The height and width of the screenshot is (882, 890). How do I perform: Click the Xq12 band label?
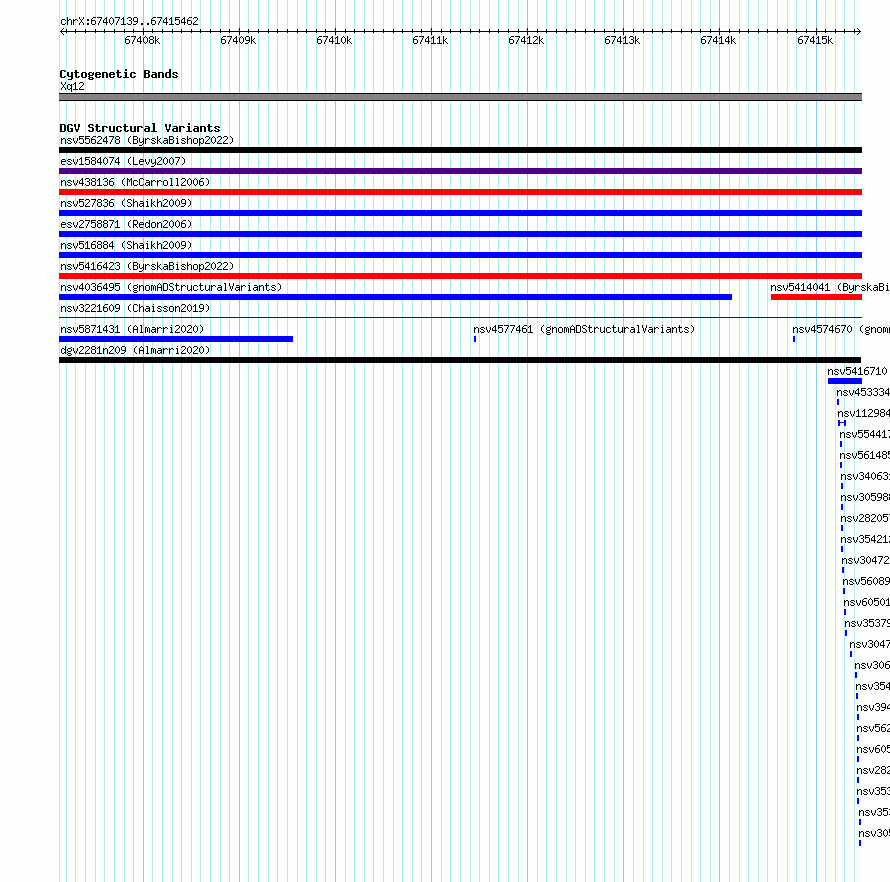coord(72,87)
